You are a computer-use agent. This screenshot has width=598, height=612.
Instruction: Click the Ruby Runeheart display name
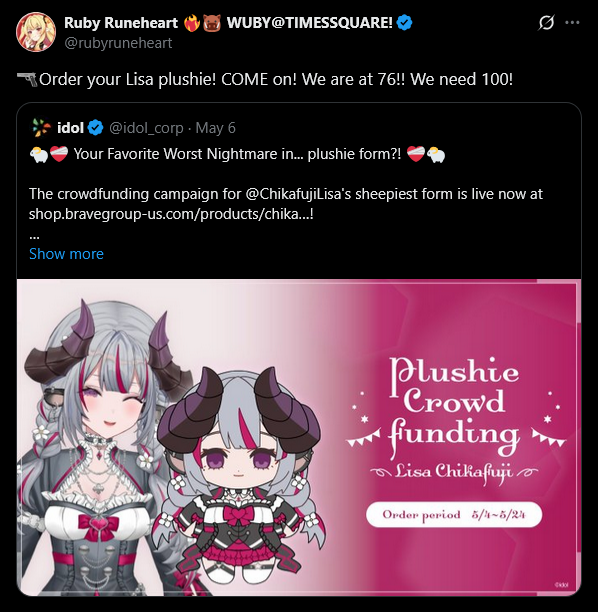121,23
